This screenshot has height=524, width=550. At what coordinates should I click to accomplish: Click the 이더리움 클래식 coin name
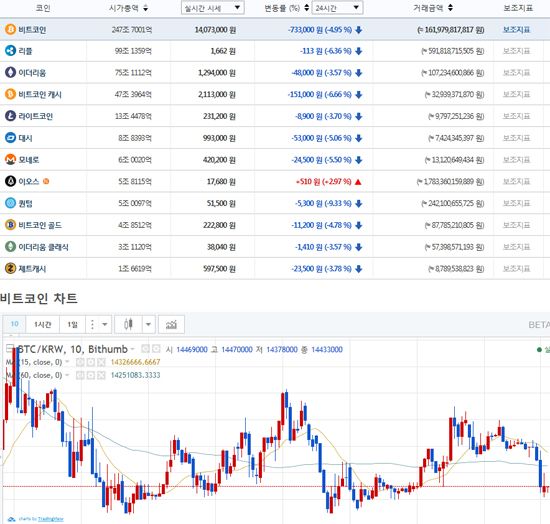click(x=43, y=247)
